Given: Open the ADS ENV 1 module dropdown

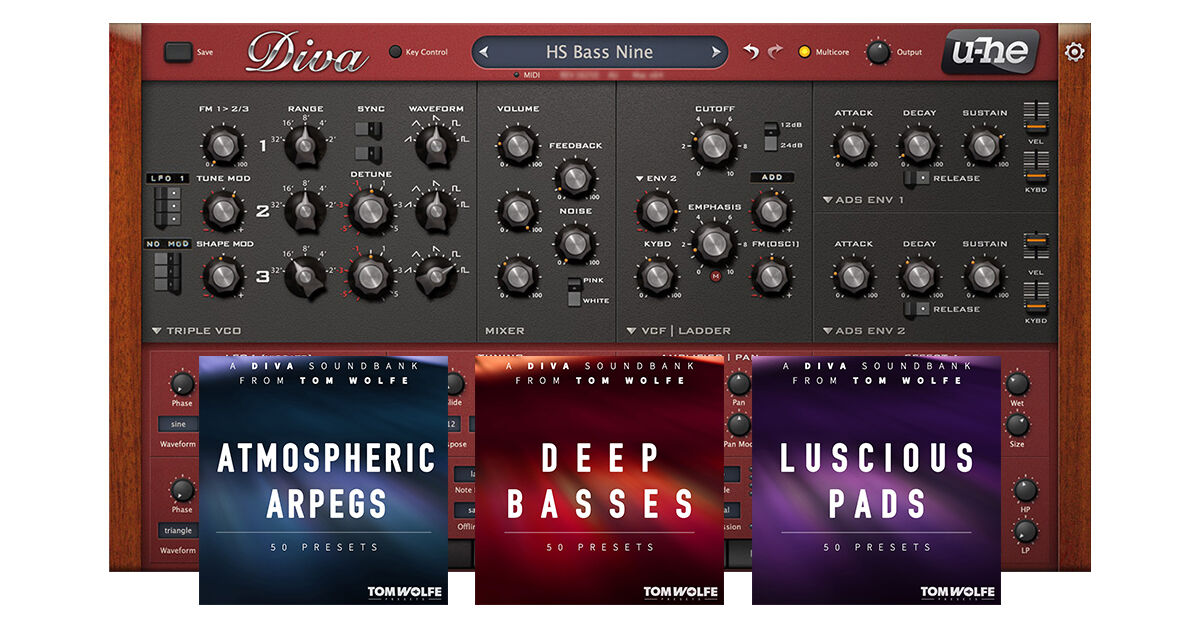Looking at the screenshot, I should (x=828, y=200).
